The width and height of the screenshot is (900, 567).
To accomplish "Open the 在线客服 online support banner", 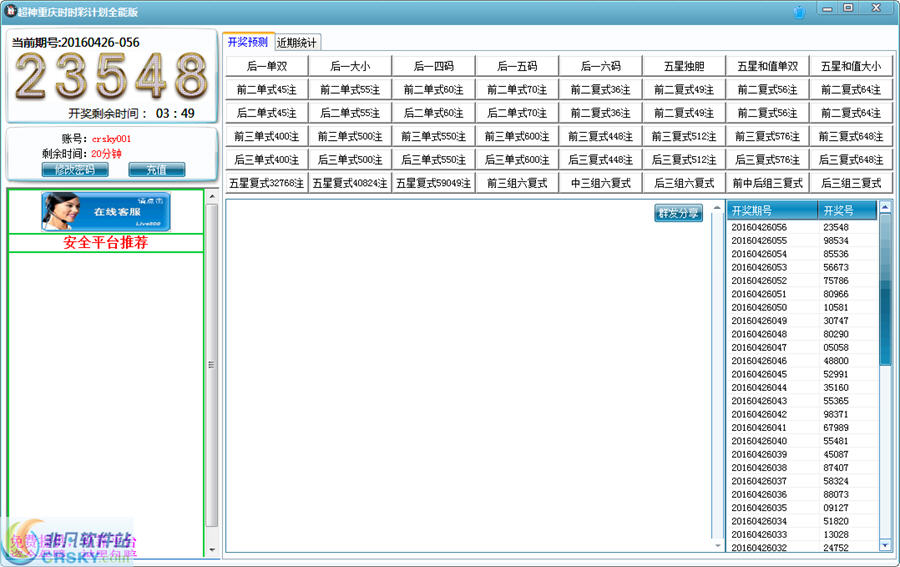I will (106, 211).
